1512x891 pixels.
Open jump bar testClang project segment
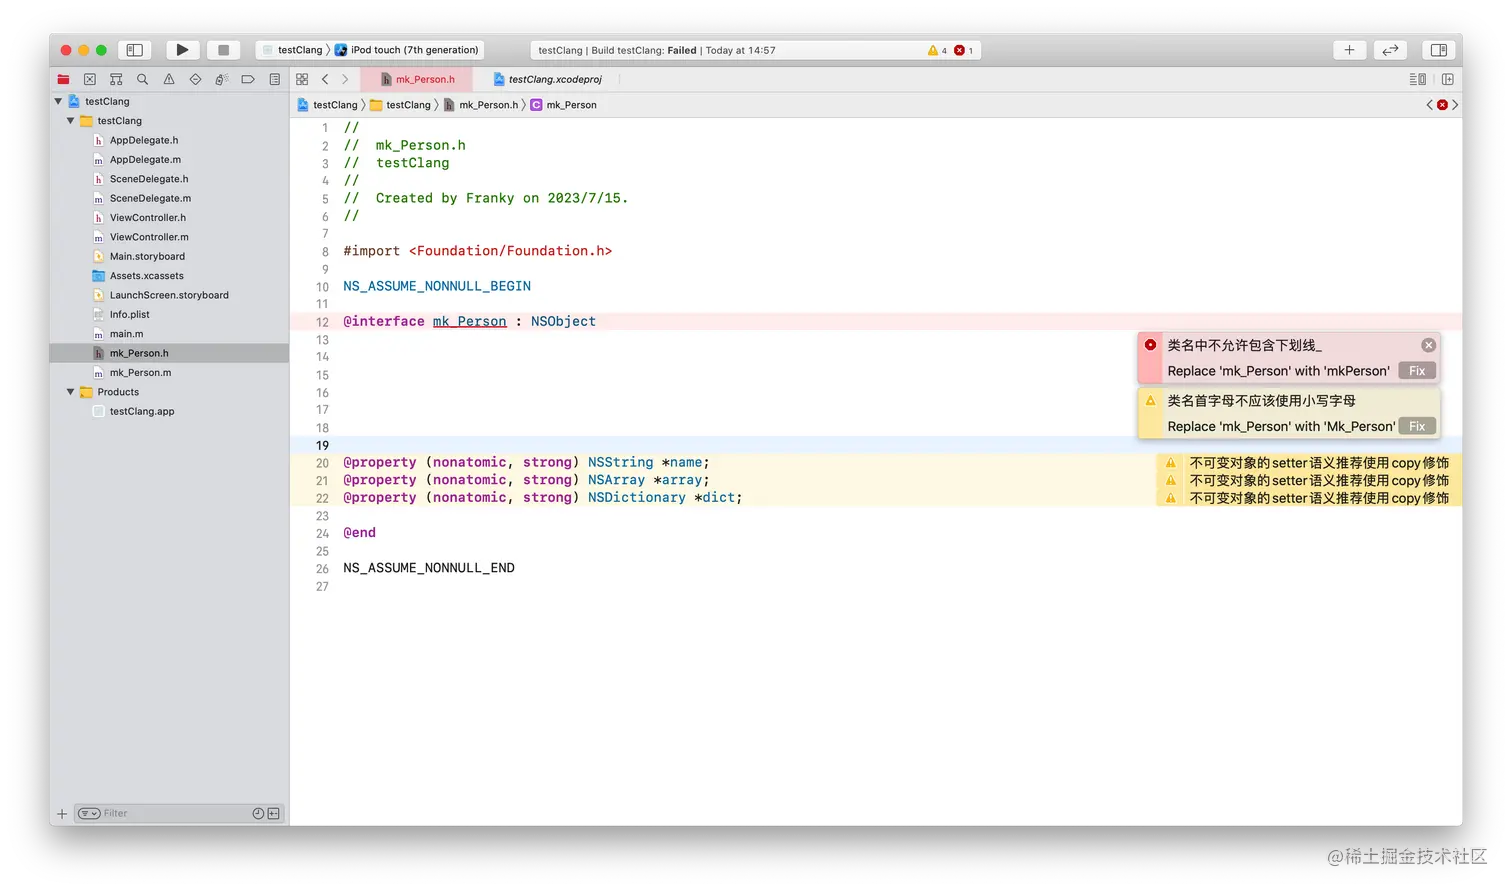point(327,105)
